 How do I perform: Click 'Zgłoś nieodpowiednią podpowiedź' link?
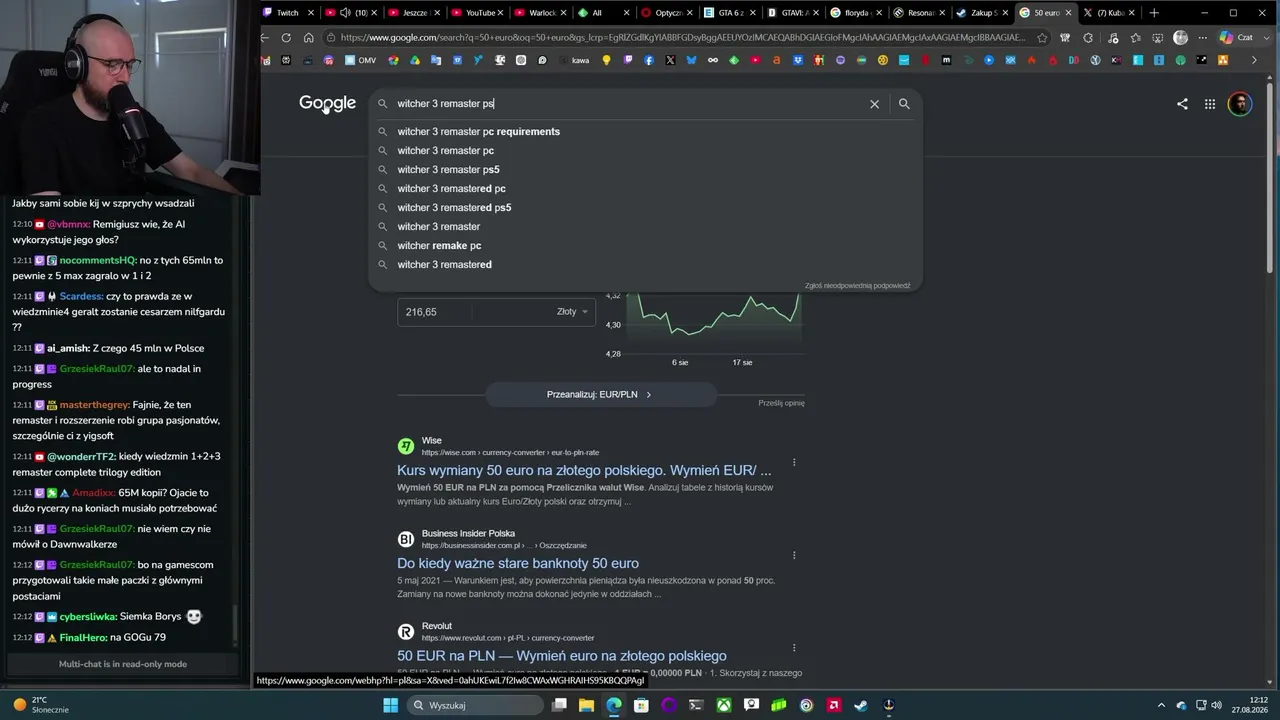(858, 286)
